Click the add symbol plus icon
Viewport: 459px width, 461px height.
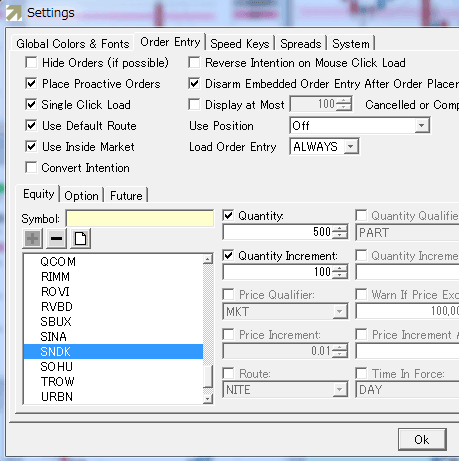[x=32, y=239]
